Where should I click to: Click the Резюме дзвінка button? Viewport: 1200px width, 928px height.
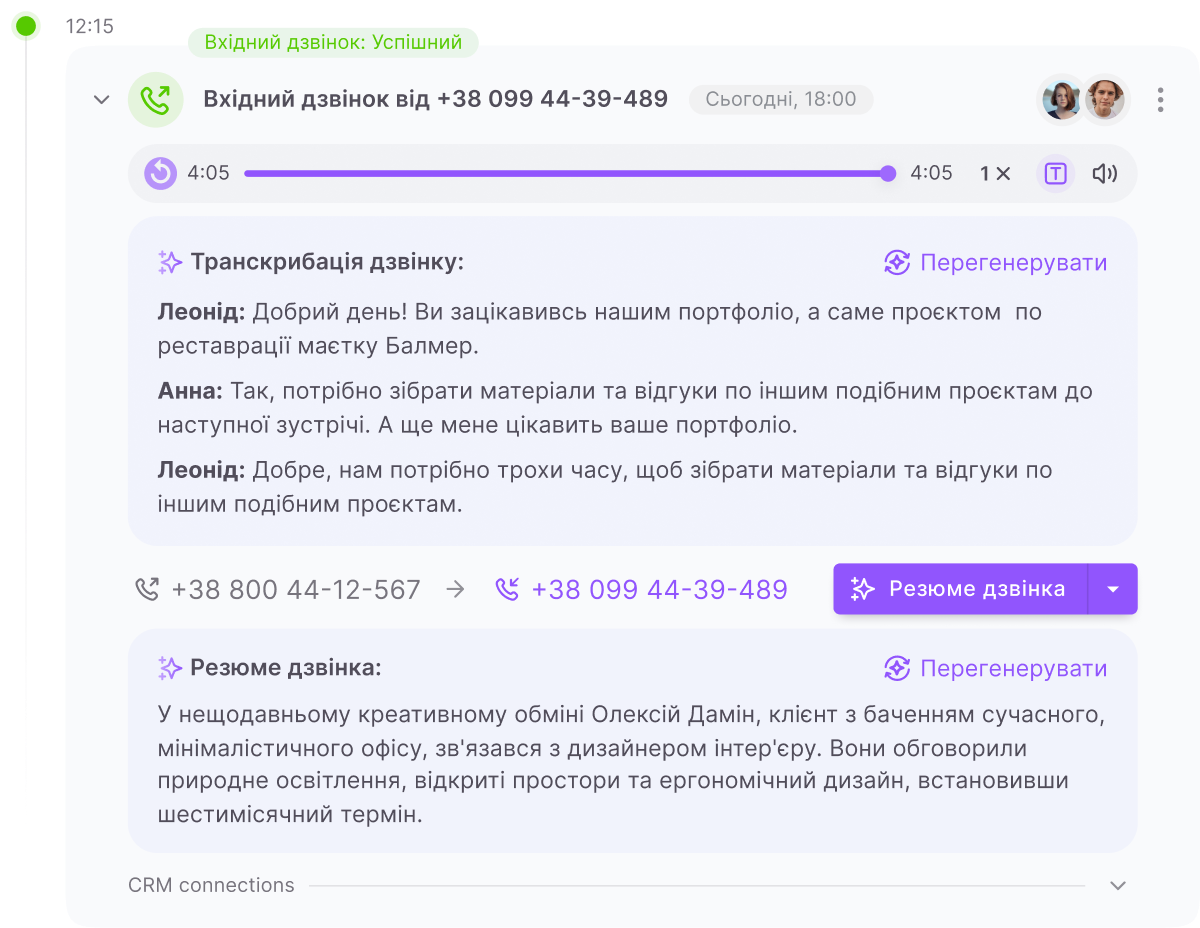tap(960, 589)
